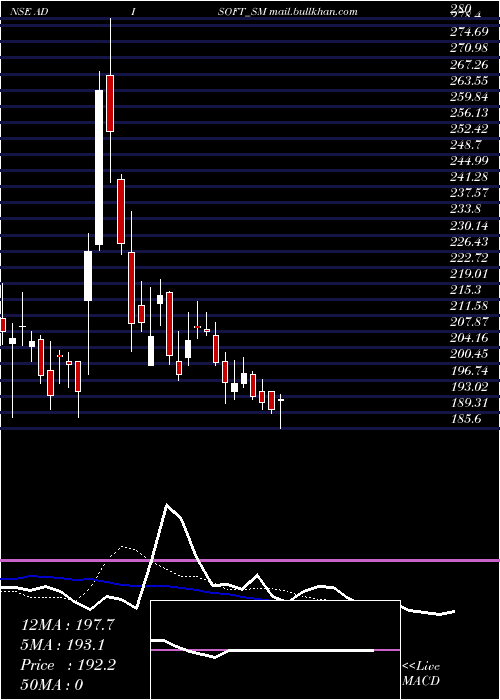Click the 185.6 price axis label
This screenshot has width=500, height=700.
[465, 419]
